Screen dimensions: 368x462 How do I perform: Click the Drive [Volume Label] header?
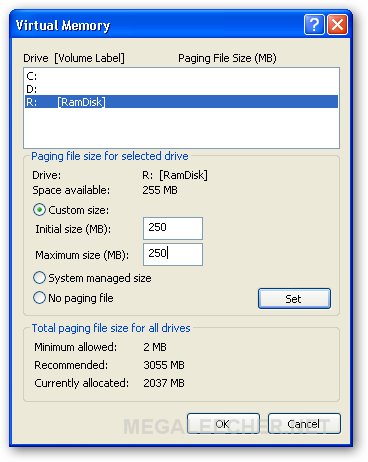point(74,58)
